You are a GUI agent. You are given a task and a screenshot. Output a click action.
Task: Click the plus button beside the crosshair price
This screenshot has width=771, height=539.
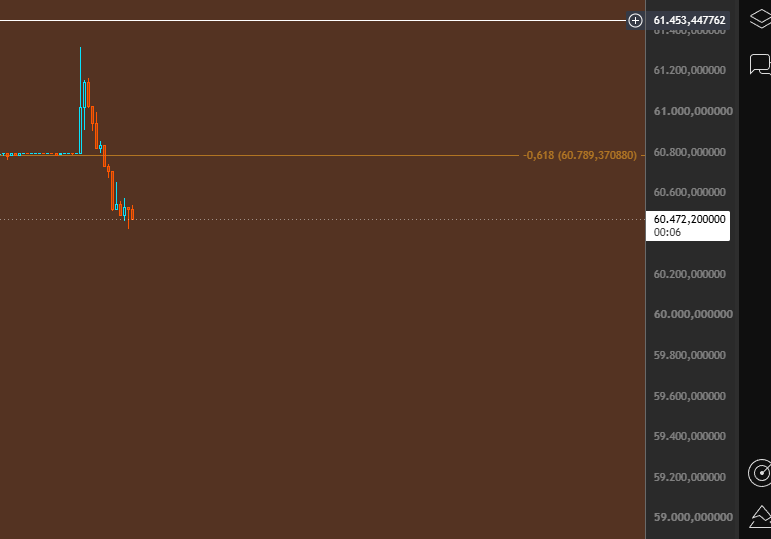[635, 21]
